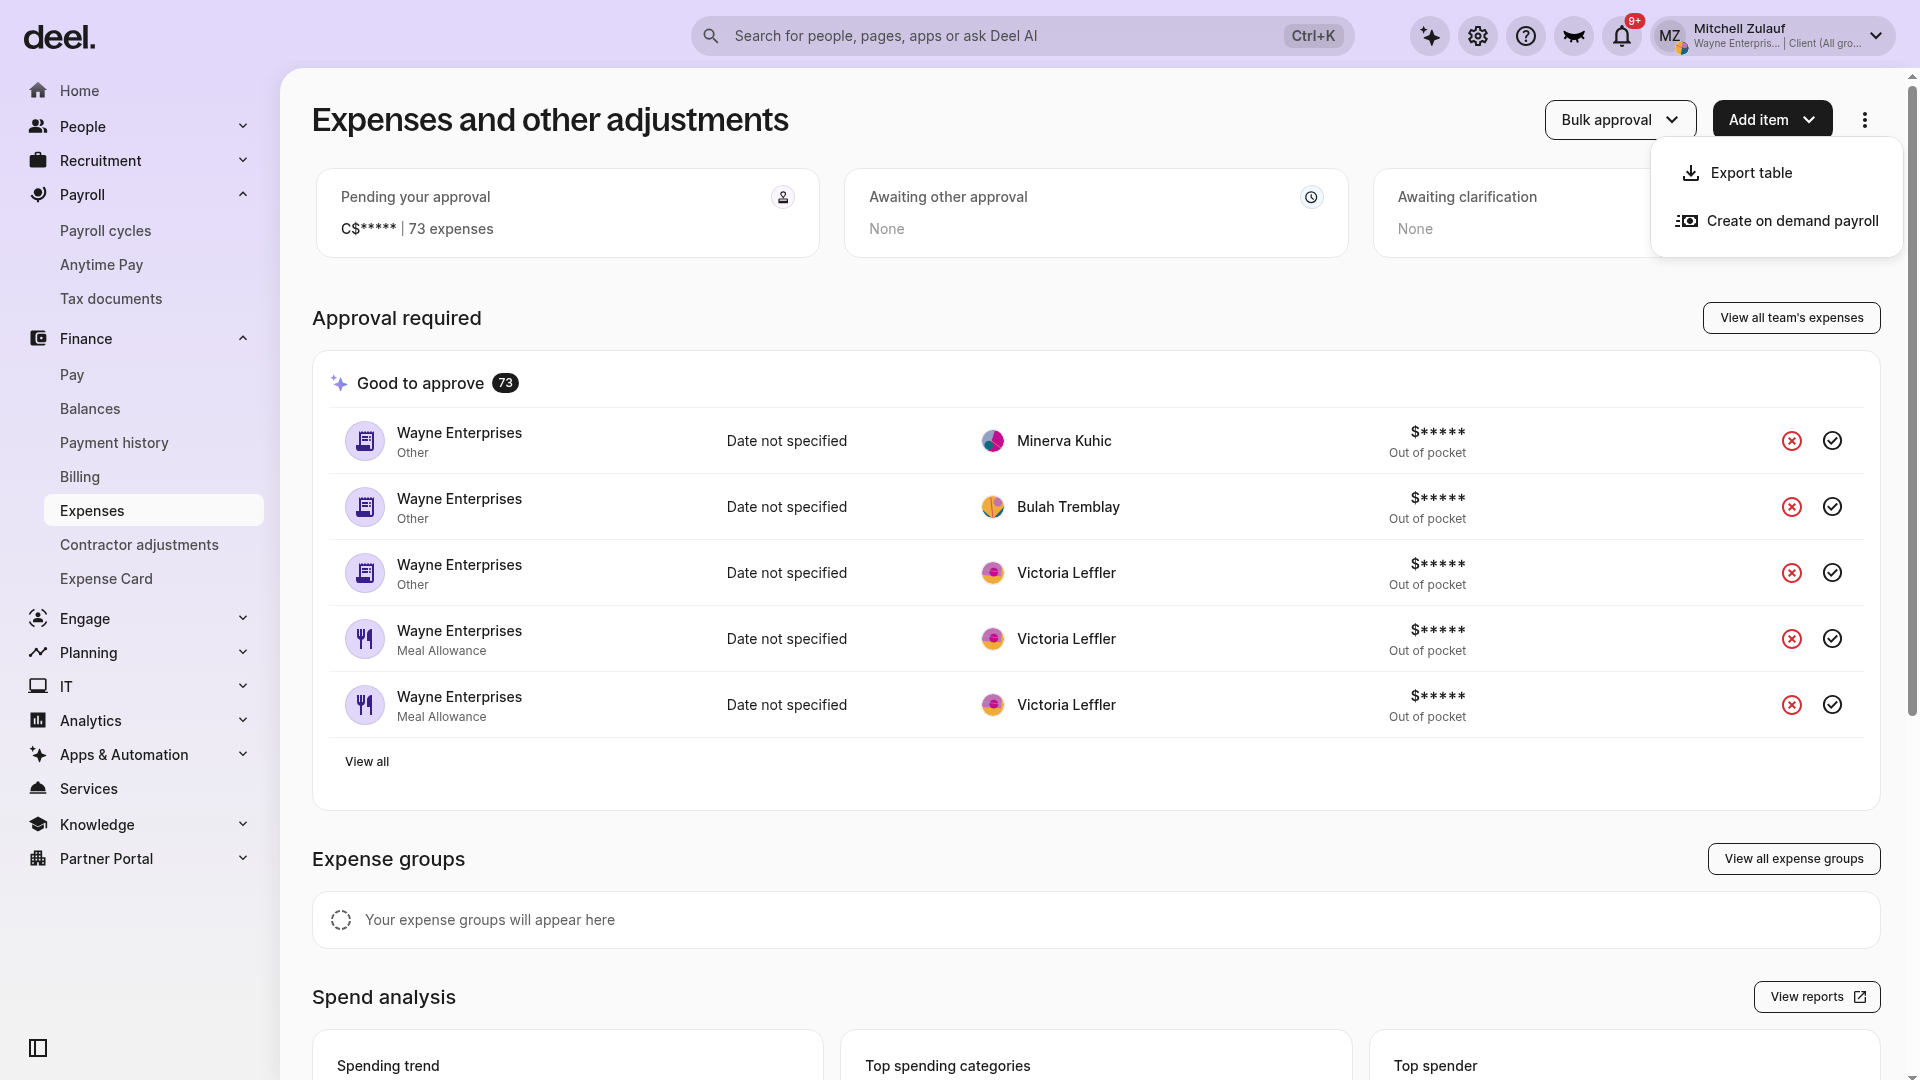Collapse the sidebar with the panel icon
Image resolution: width=1920 pixels, height=1080 pixels.
coord(38,1048)
